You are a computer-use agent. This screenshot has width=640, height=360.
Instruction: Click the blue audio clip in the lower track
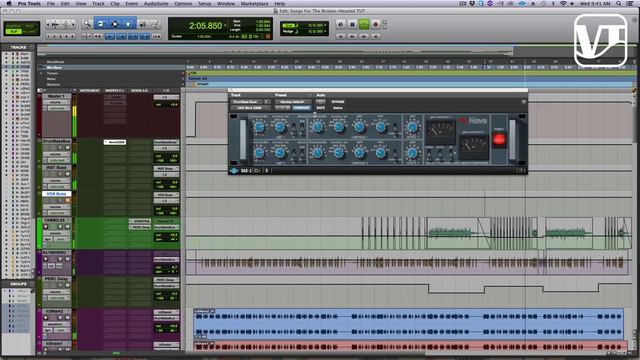[x=408, y=324]
